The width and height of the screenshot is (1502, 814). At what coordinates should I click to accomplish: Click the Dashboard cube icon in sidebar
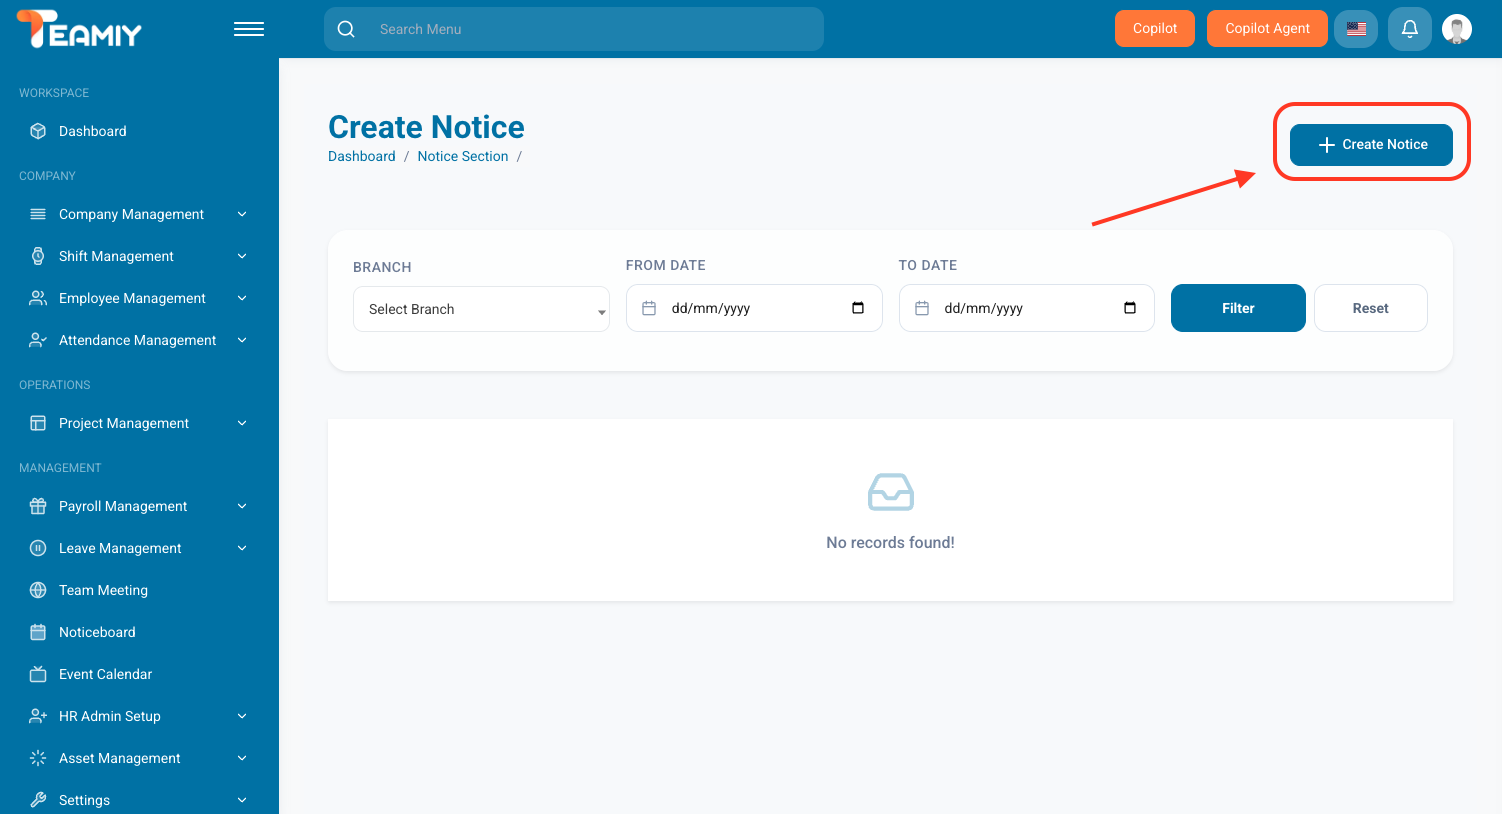pyautogui.click(x=38, y=131)
